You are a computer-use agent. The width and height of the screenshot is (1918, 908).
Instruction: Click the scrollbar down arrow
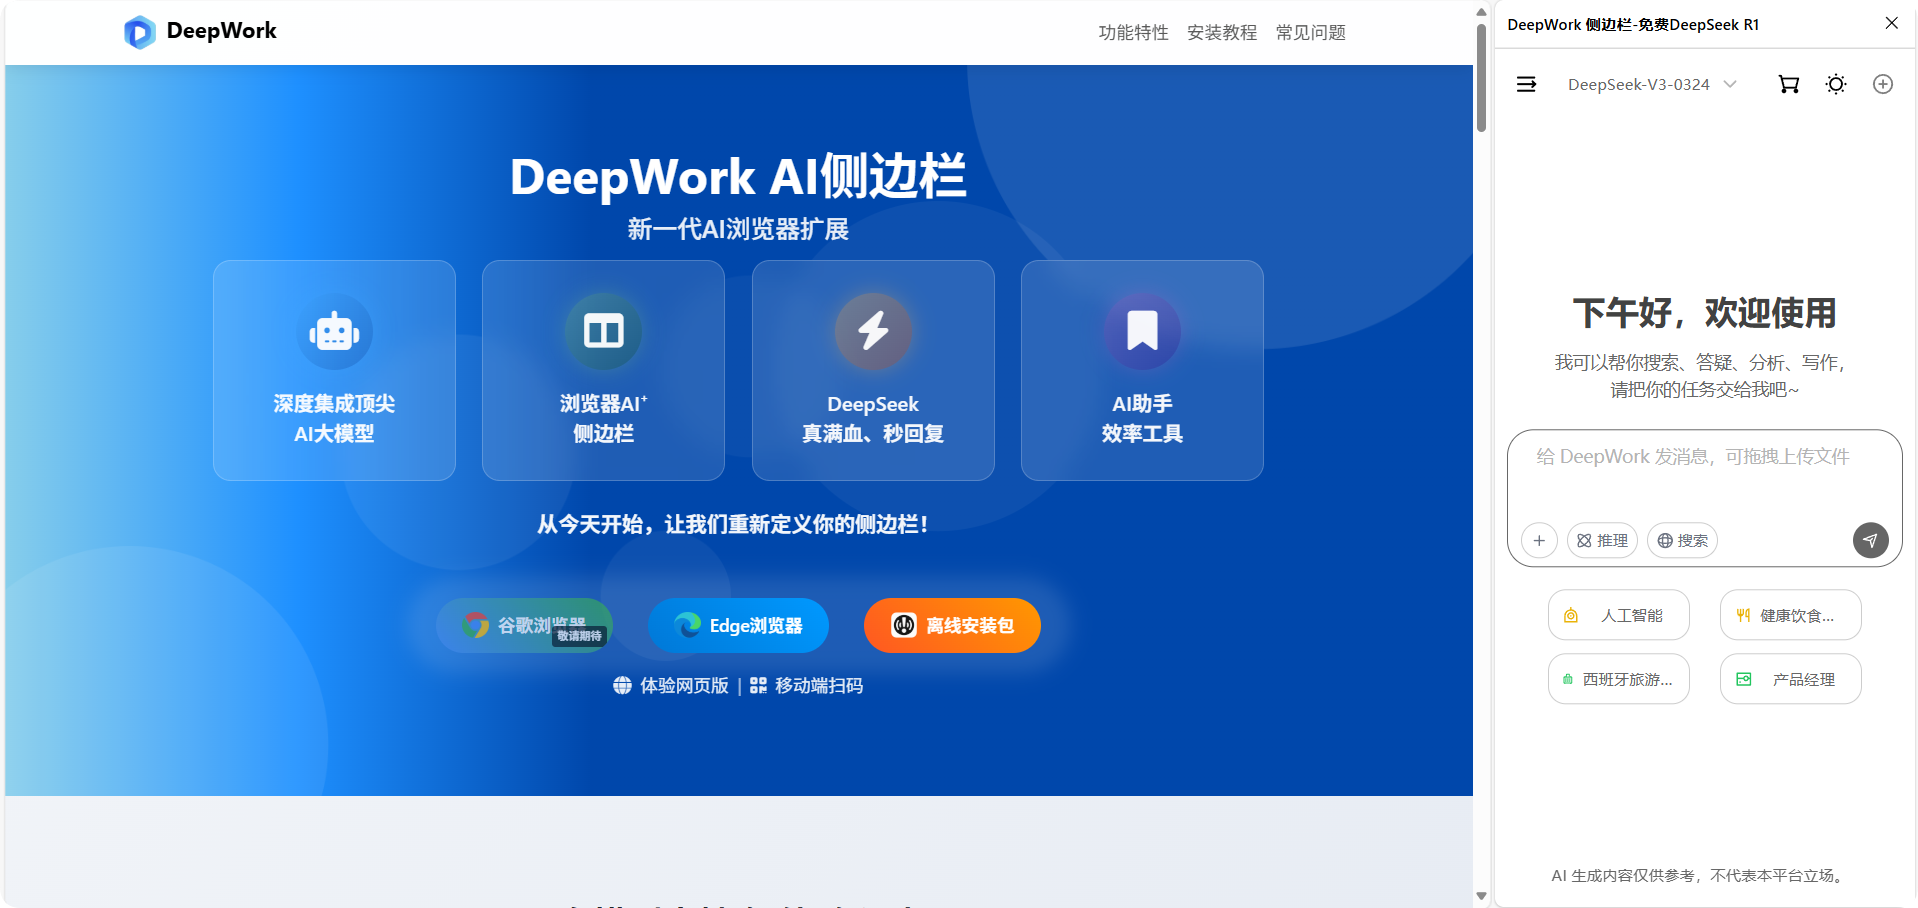point(1481,896)
